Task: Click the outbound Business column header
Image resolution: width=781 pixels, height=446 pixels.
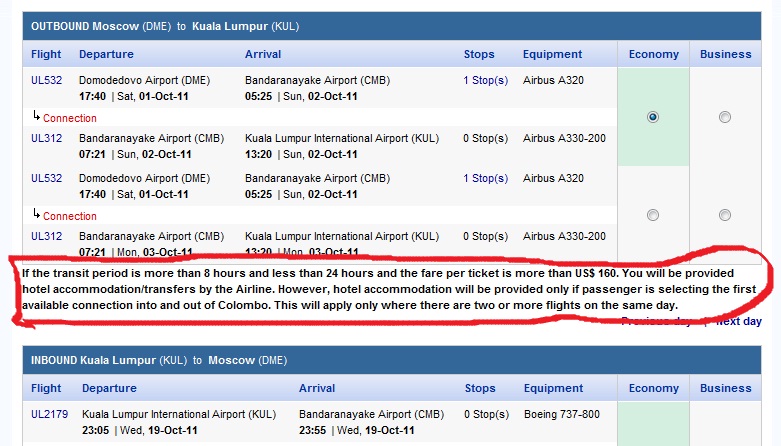Action: [x=725, y=54]
